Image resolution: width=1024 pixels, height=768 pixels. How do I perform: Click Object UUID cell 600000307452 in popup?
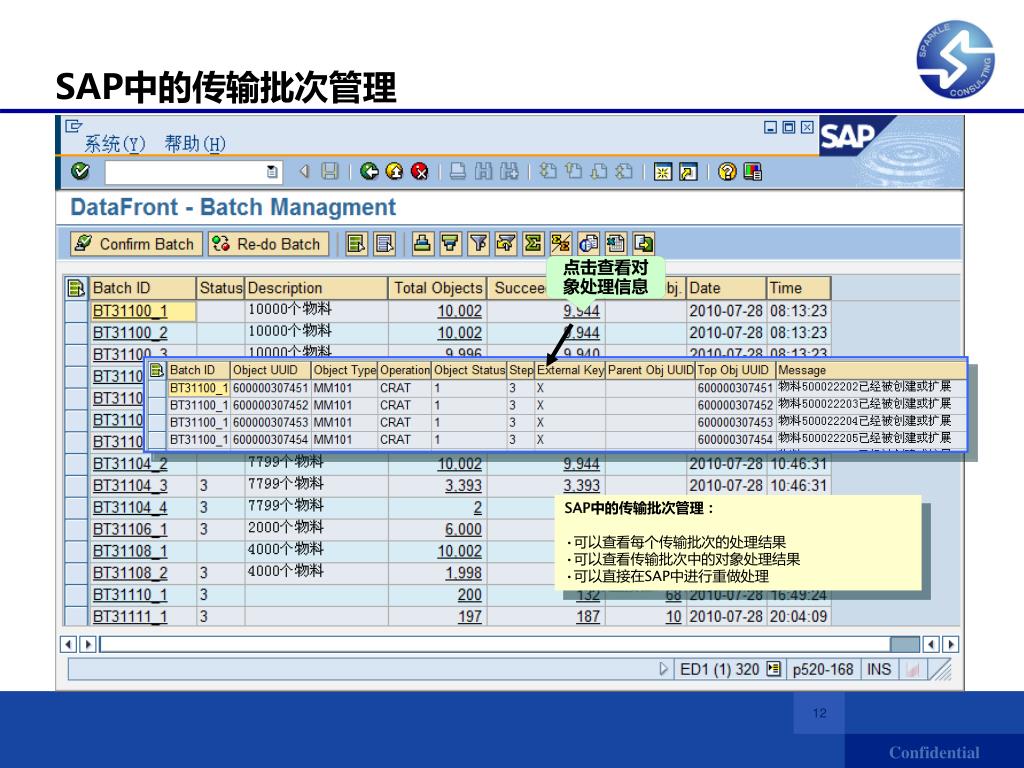click(x=270, y=406)
